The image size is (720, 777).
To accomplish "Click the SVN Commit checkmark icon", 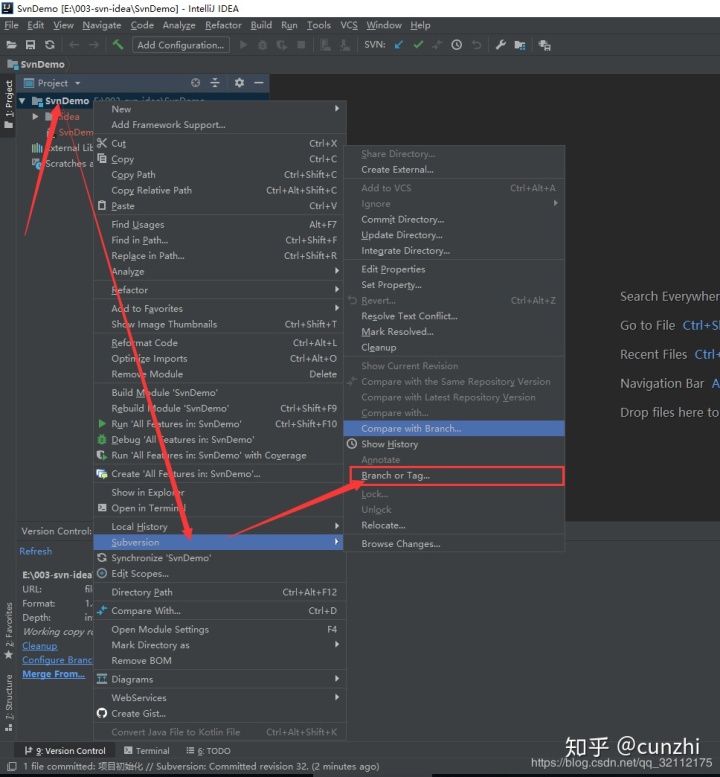I will 418,45.
